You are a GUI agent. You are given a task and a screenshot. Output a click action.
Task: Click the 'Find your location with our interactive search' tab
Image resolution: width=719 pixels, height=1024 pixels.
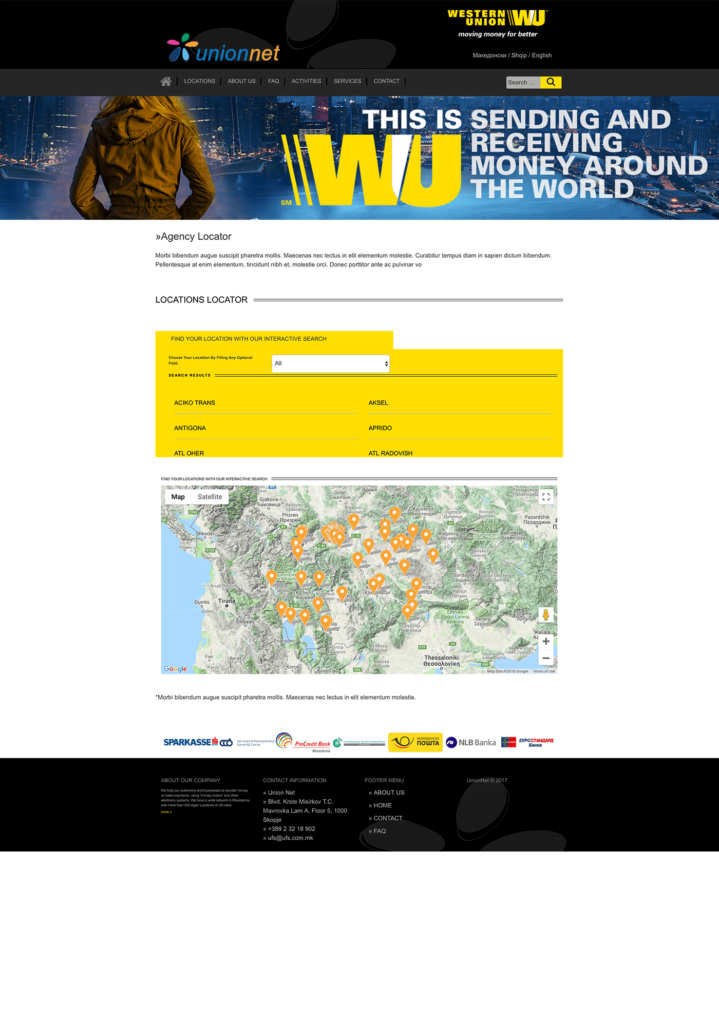click(274, 340)
